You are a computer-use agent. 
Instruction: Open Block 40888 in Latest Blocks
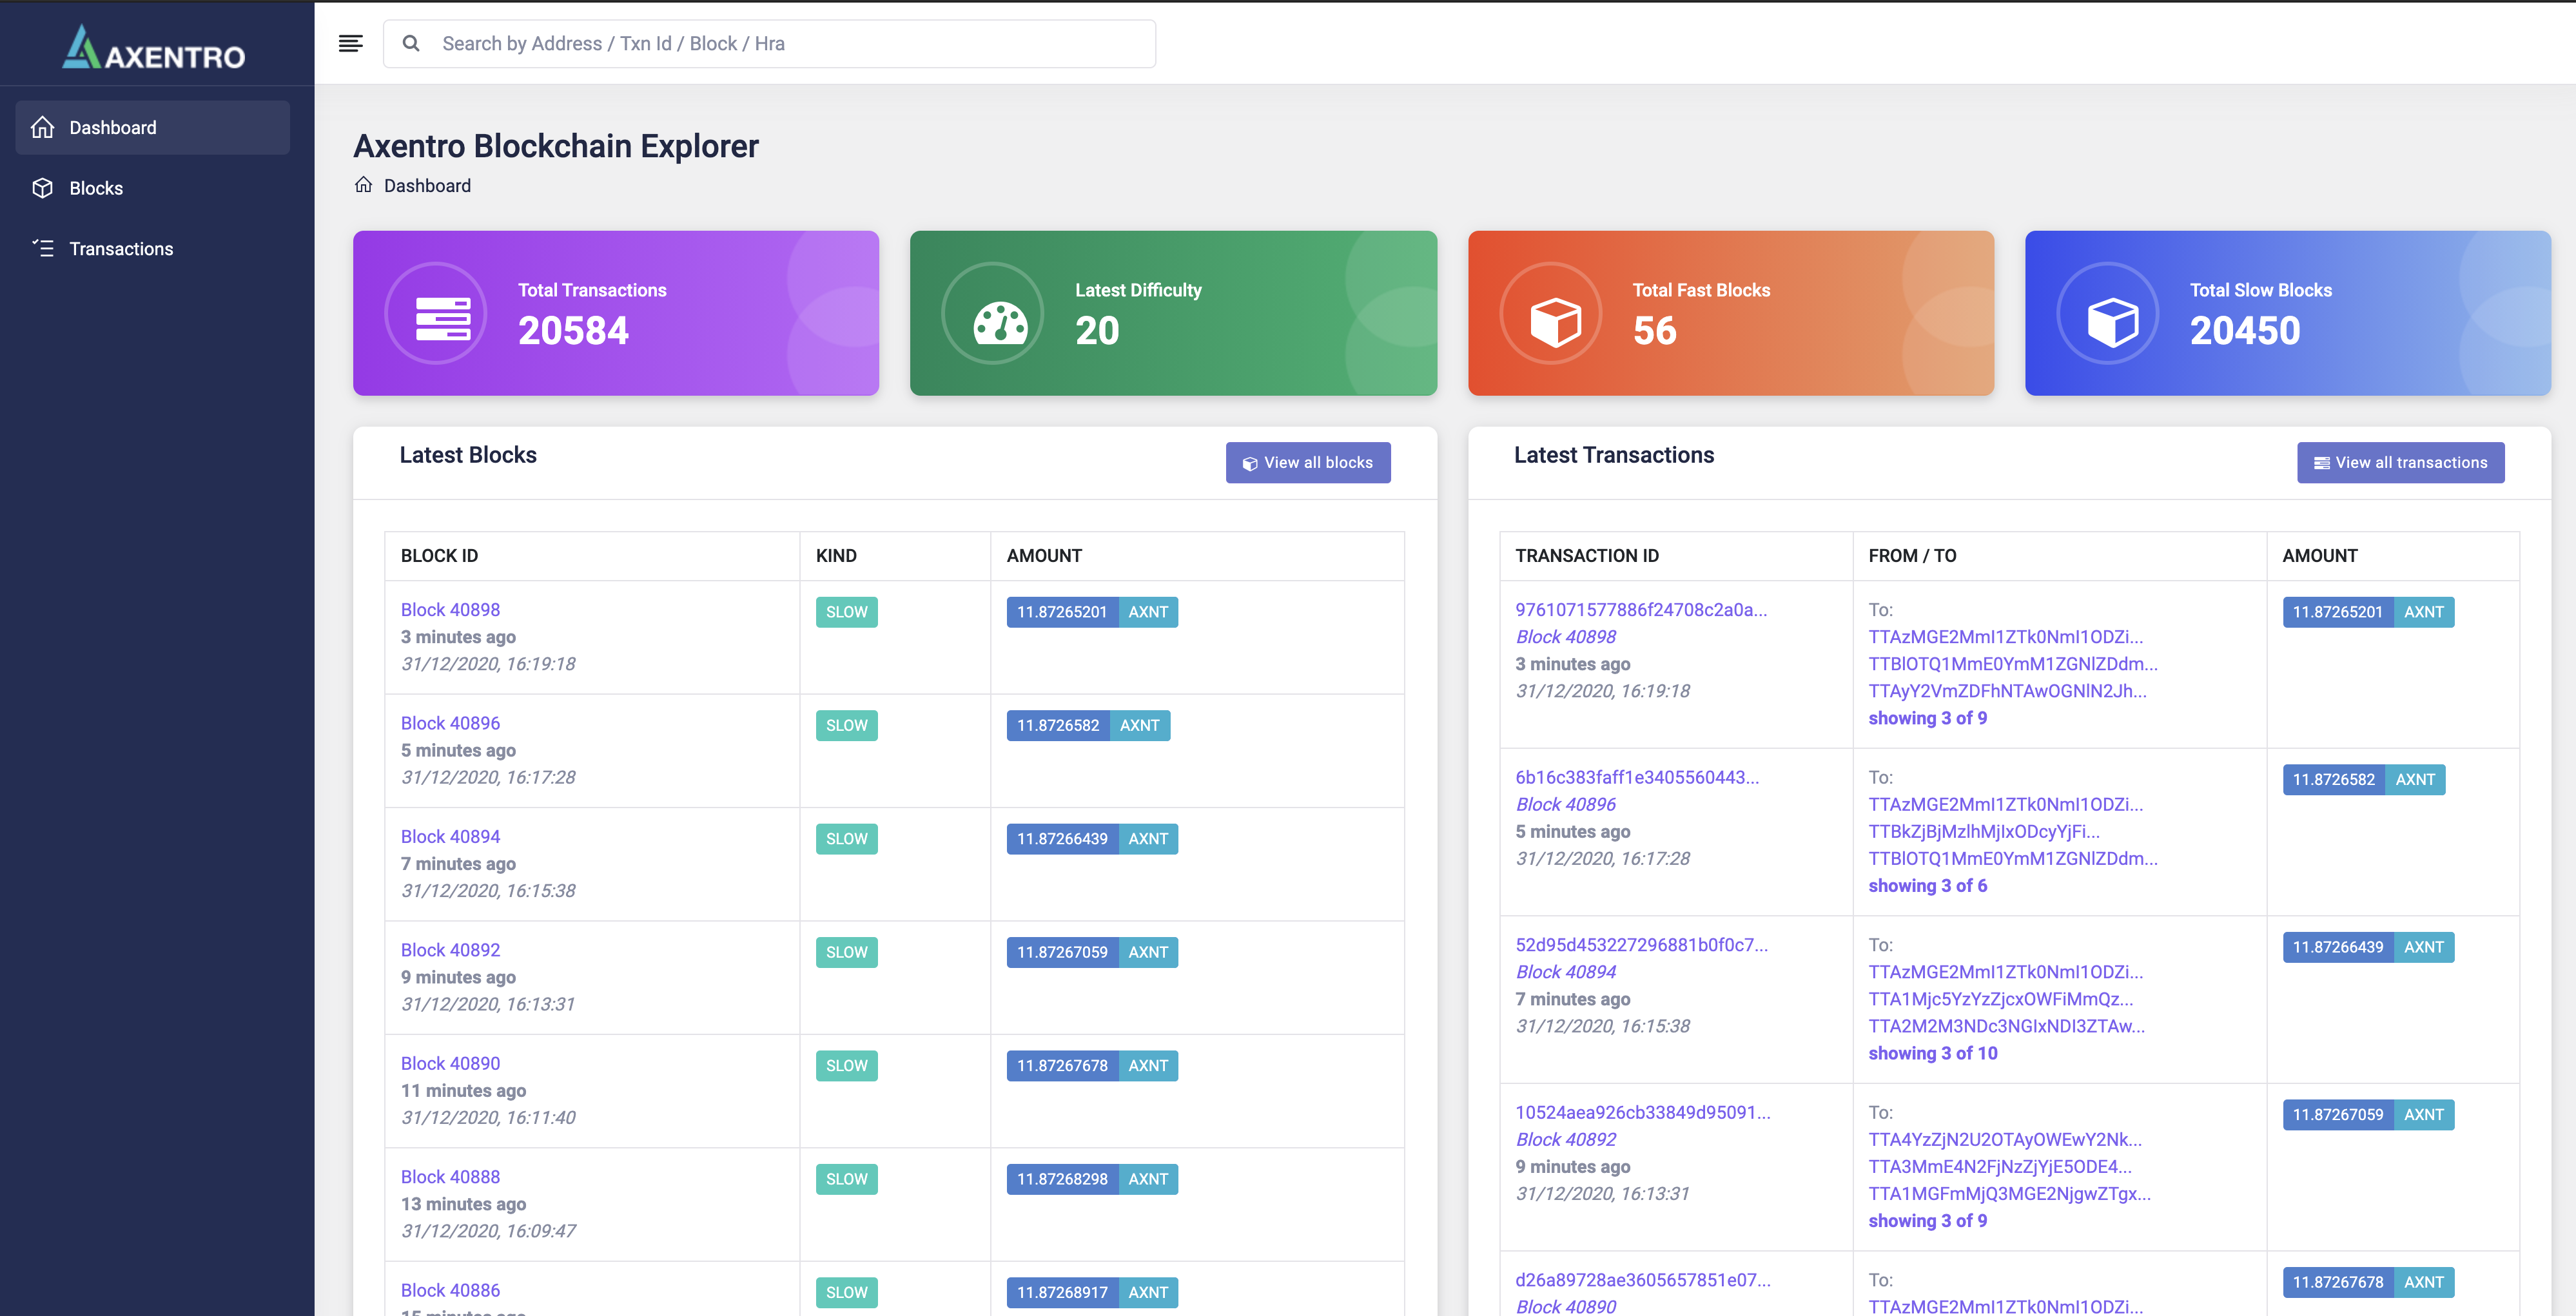tap(450, 1176)
